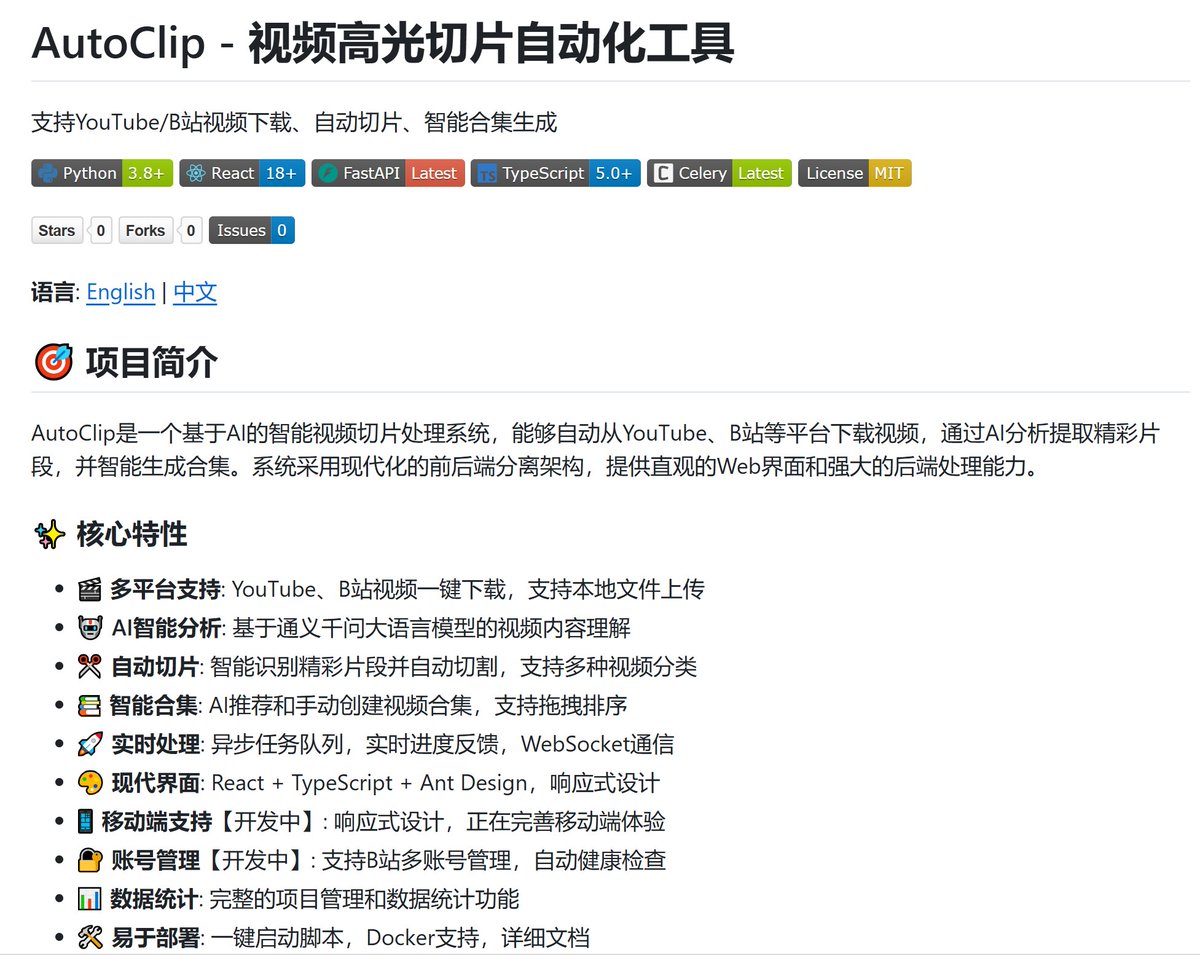Click the License MIT badge

(855, 173)
